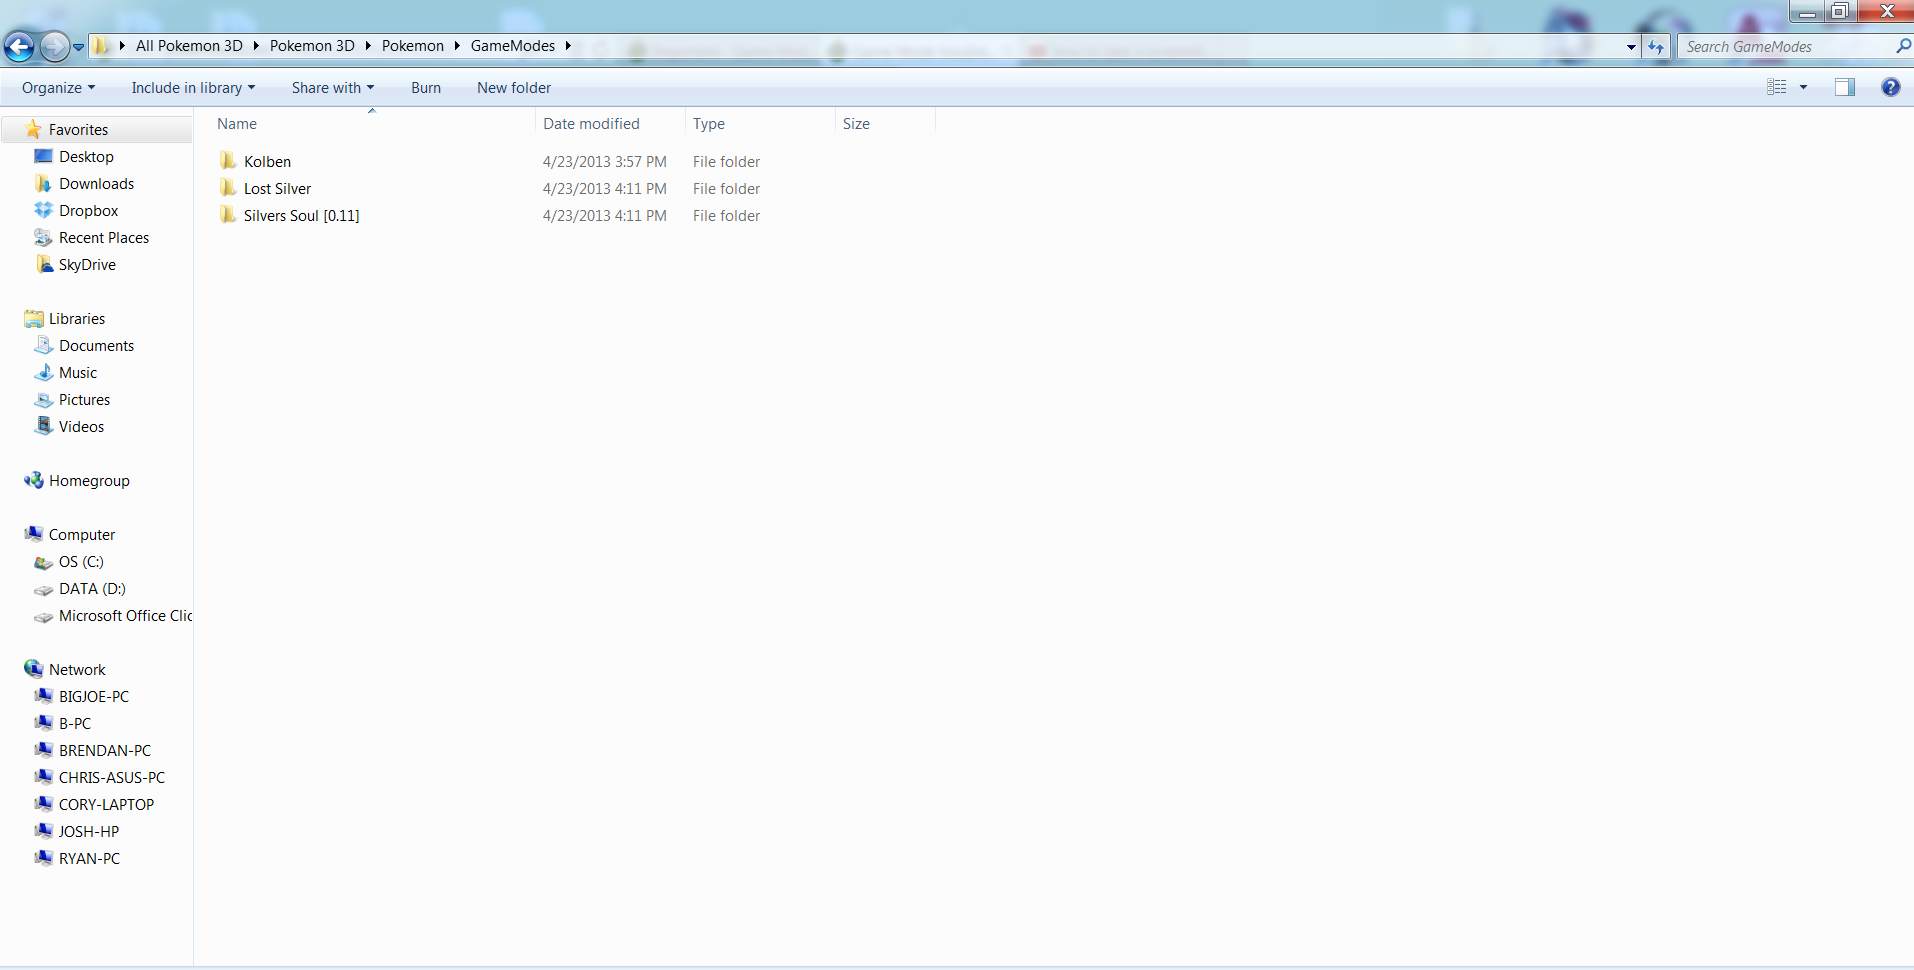Open Downloads in Favorites
Viewport: 1914px width, 970px height.
[x=96, y=184]
